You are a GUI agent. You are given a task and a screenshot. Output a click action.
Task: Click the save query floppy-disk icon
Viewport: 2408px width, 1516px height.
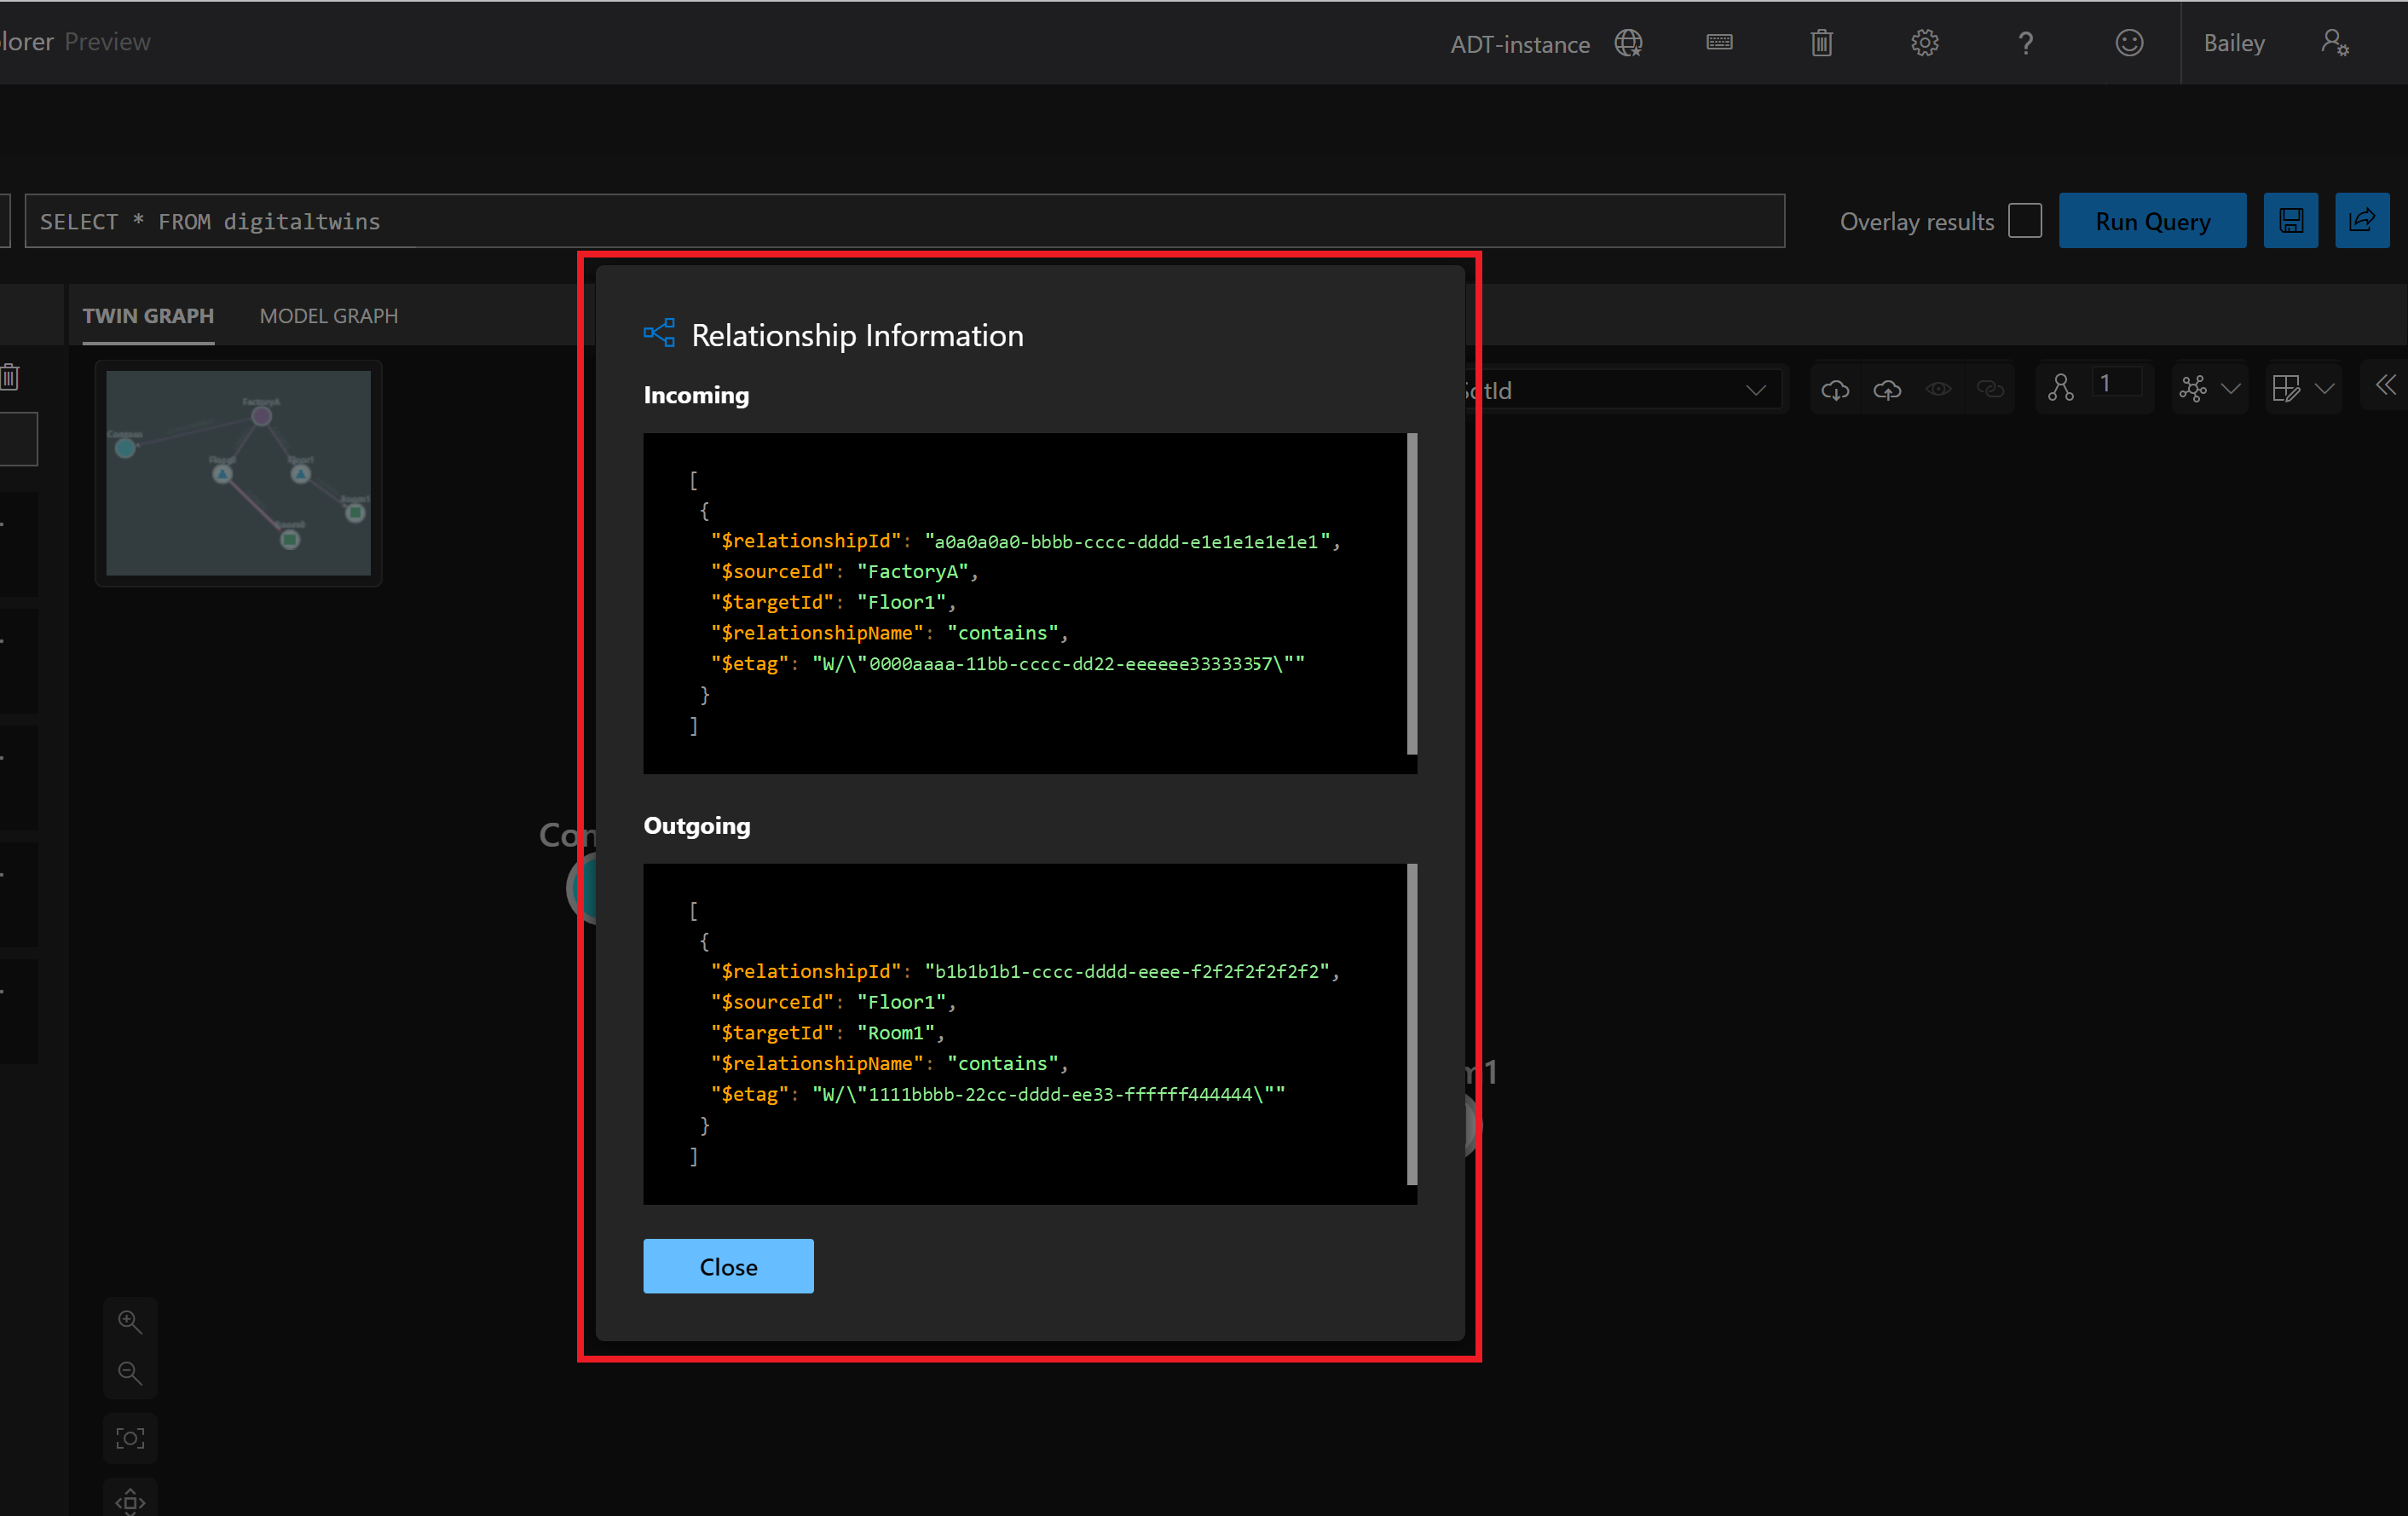tap(2290, 221)
